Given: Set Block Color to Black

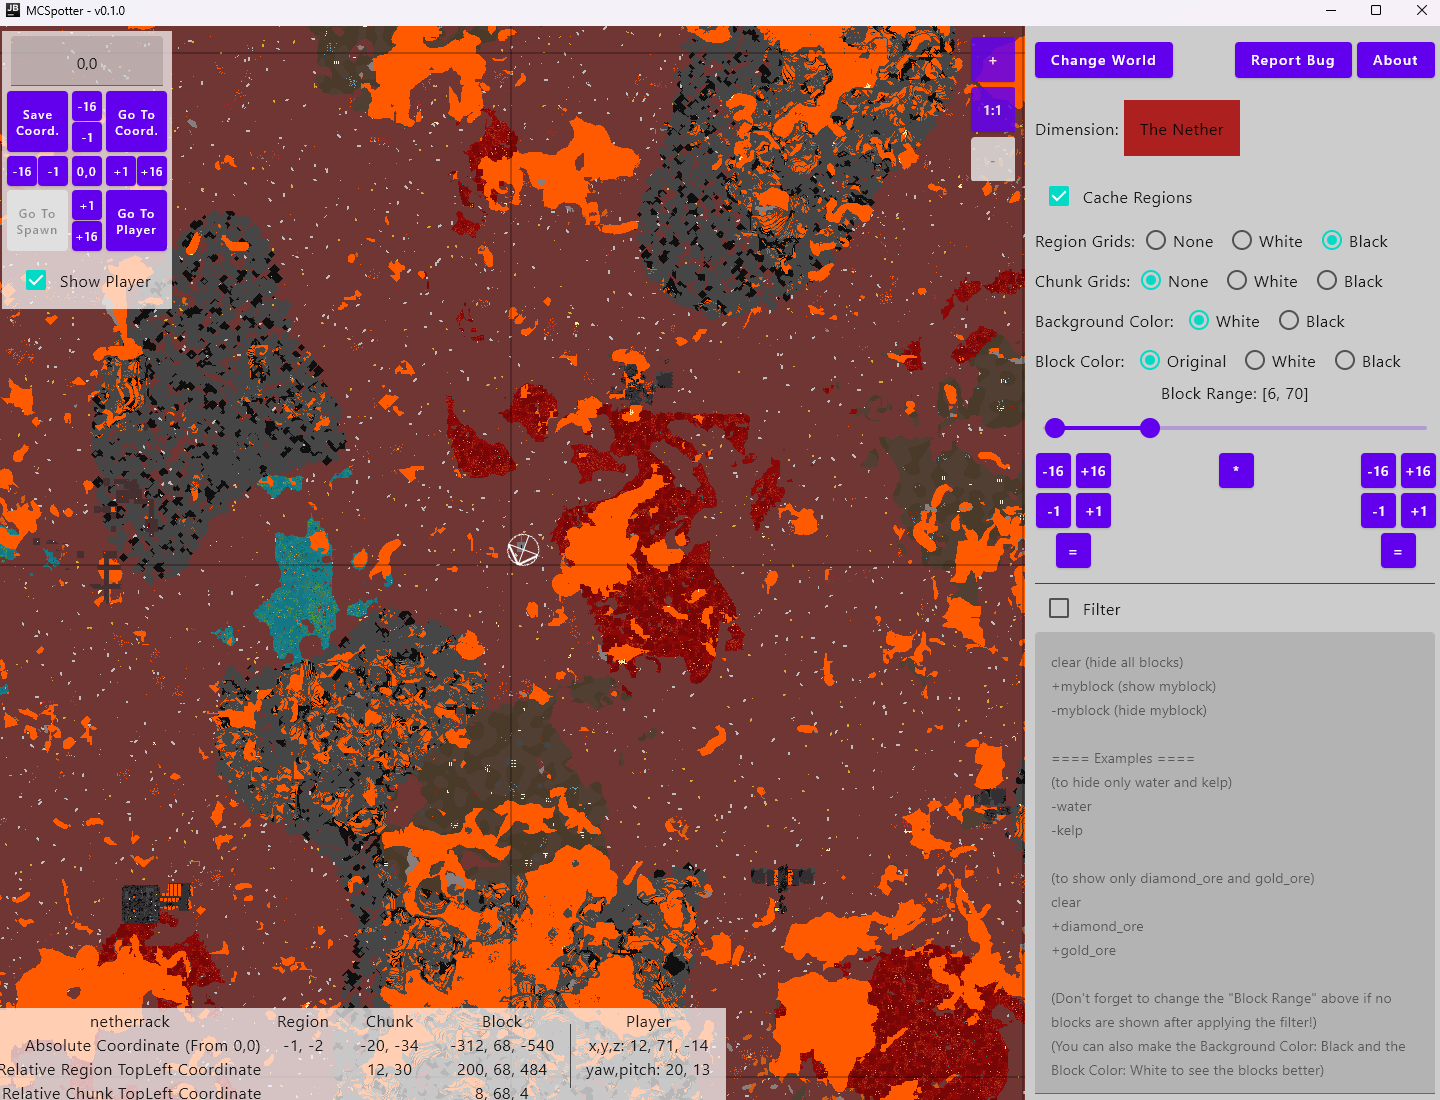Looking at the screenshot, I should [1345, 360].
